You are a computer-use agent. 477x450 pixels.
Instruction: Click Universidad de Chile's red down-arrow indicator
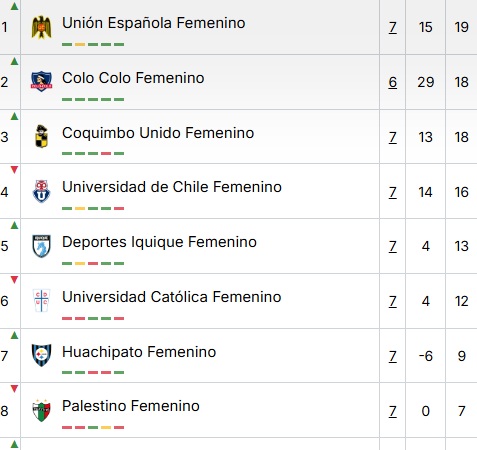(14, 170)
